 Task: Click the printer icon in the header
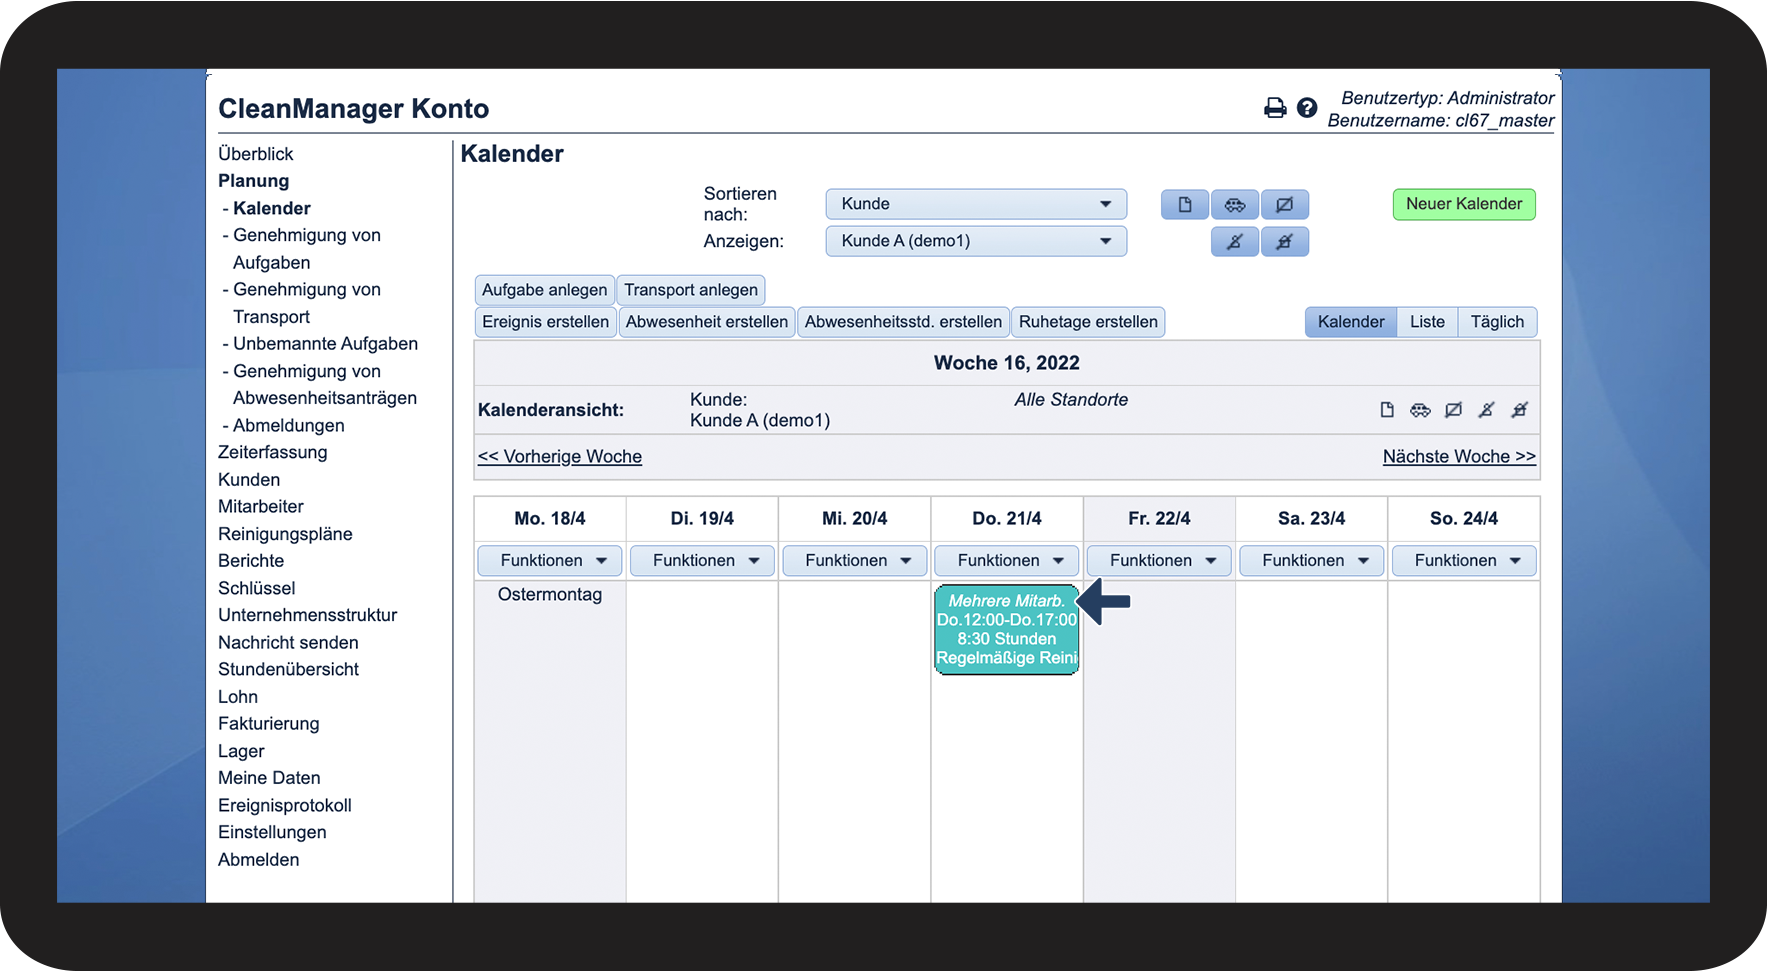(x=1275, y=108)
